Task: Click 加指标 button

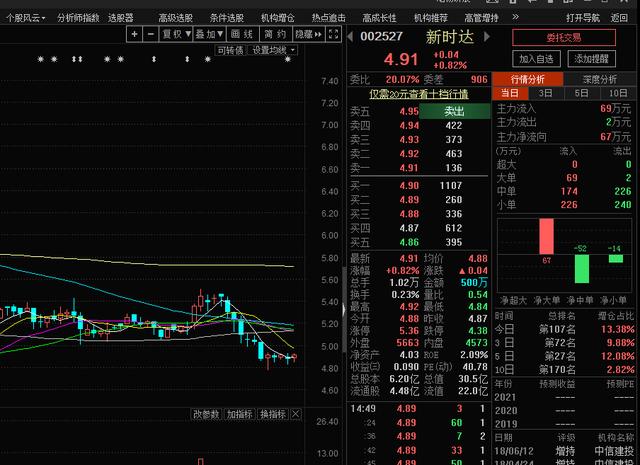Action: [x=240, y=414]
